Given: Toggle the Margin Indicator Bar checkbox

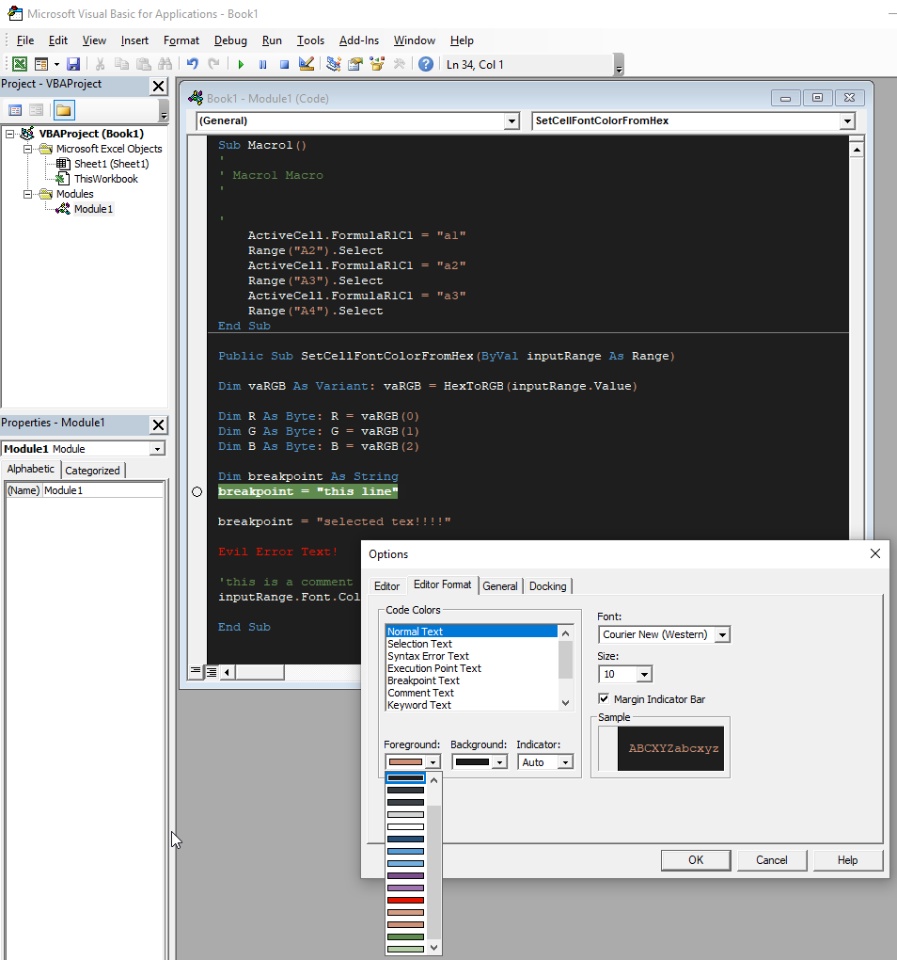Looking at the screenshot, I should click(x=604, y=699).
